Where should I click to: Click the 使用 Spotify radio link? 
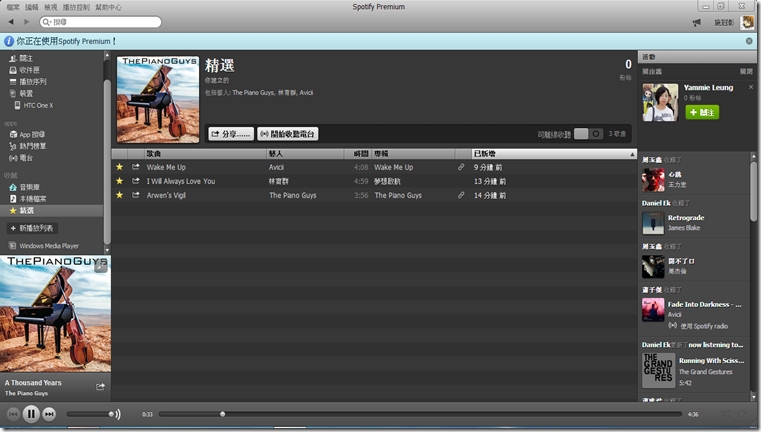[x=703, y=326]
